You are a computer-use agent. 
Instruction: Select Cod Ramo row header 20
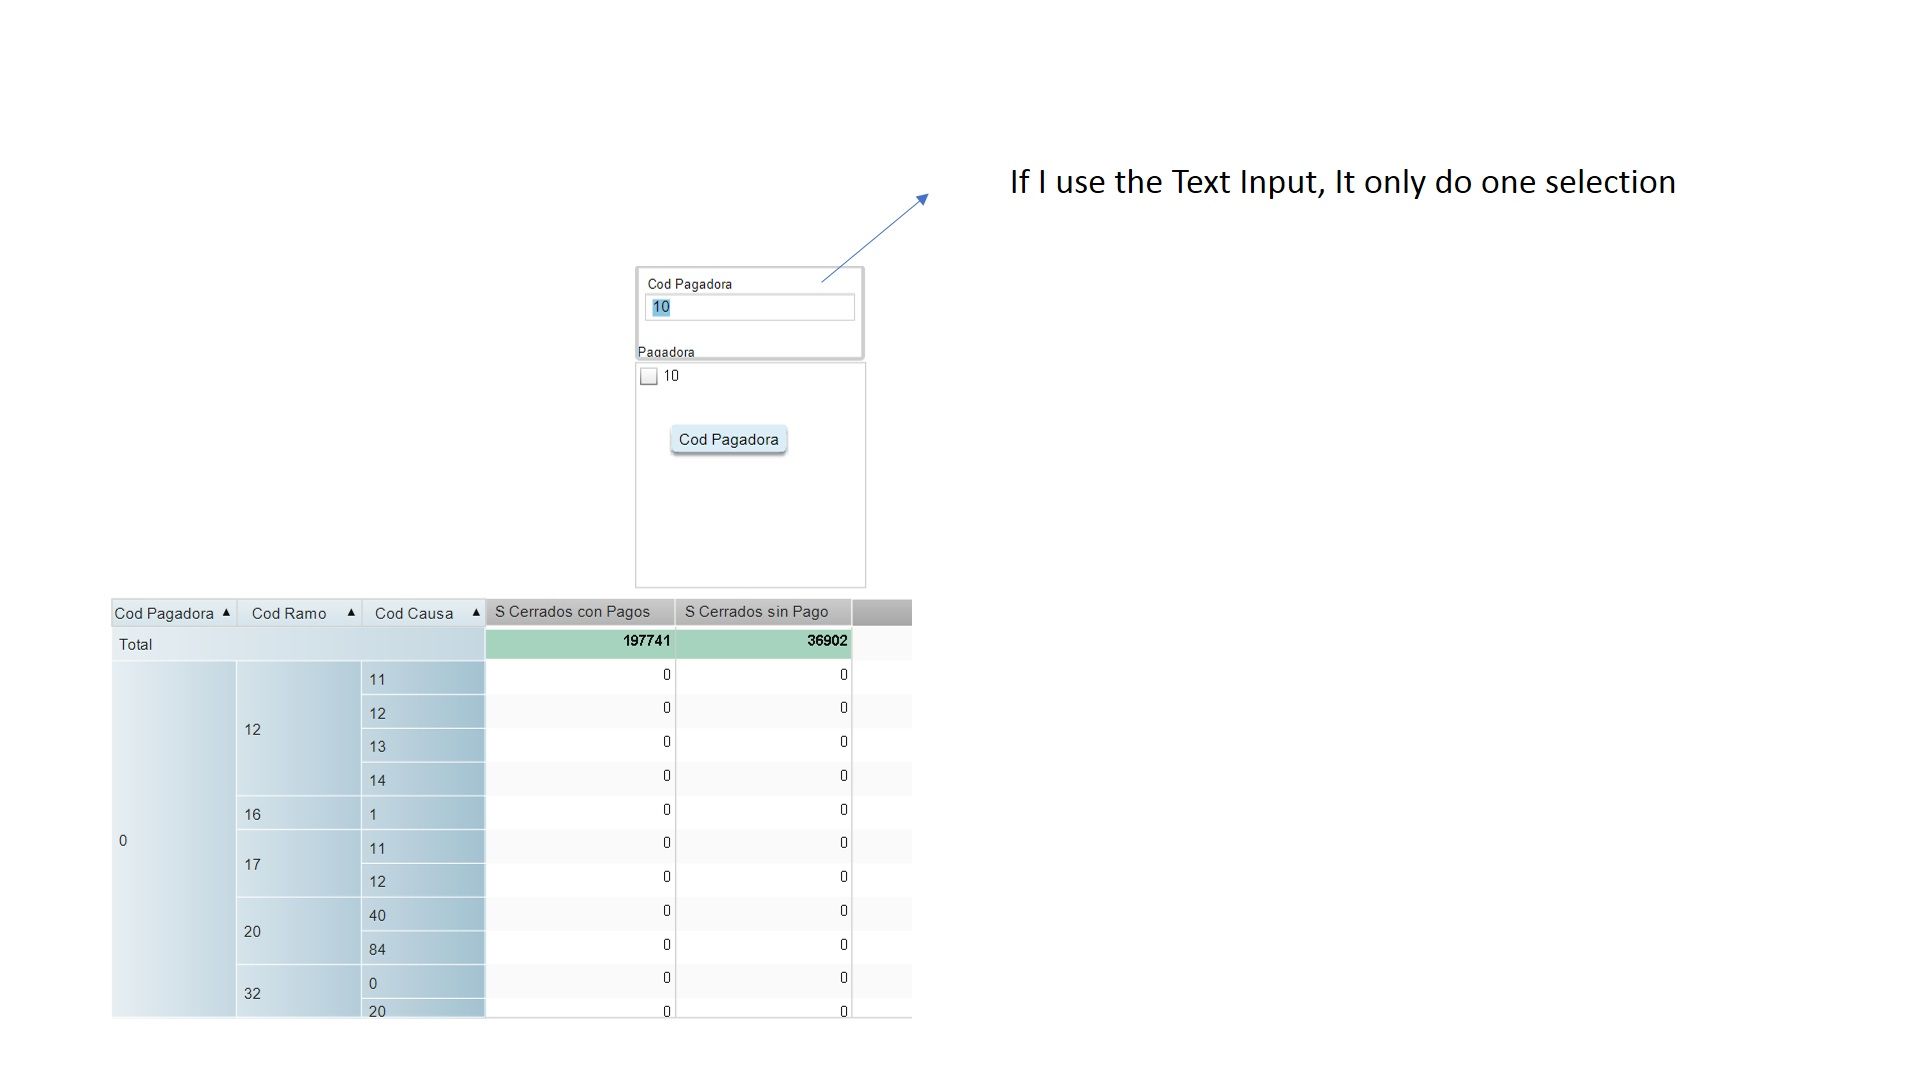point(252,931)
